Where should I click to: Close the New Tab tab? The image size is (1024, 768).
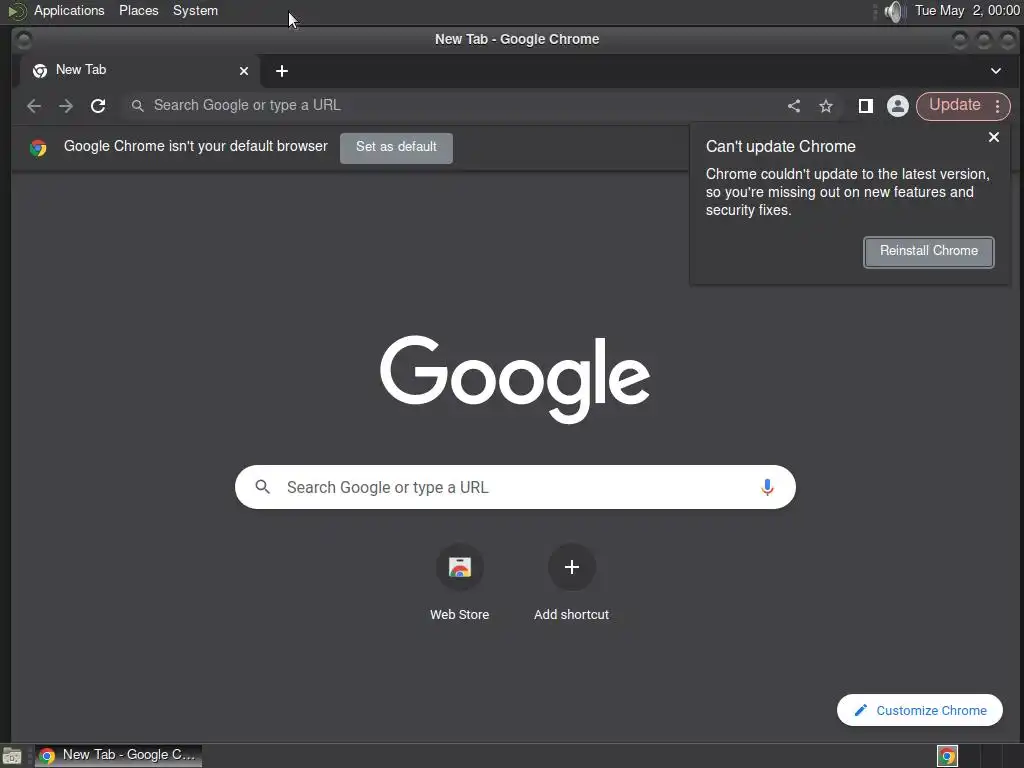[x=244, y=71]
